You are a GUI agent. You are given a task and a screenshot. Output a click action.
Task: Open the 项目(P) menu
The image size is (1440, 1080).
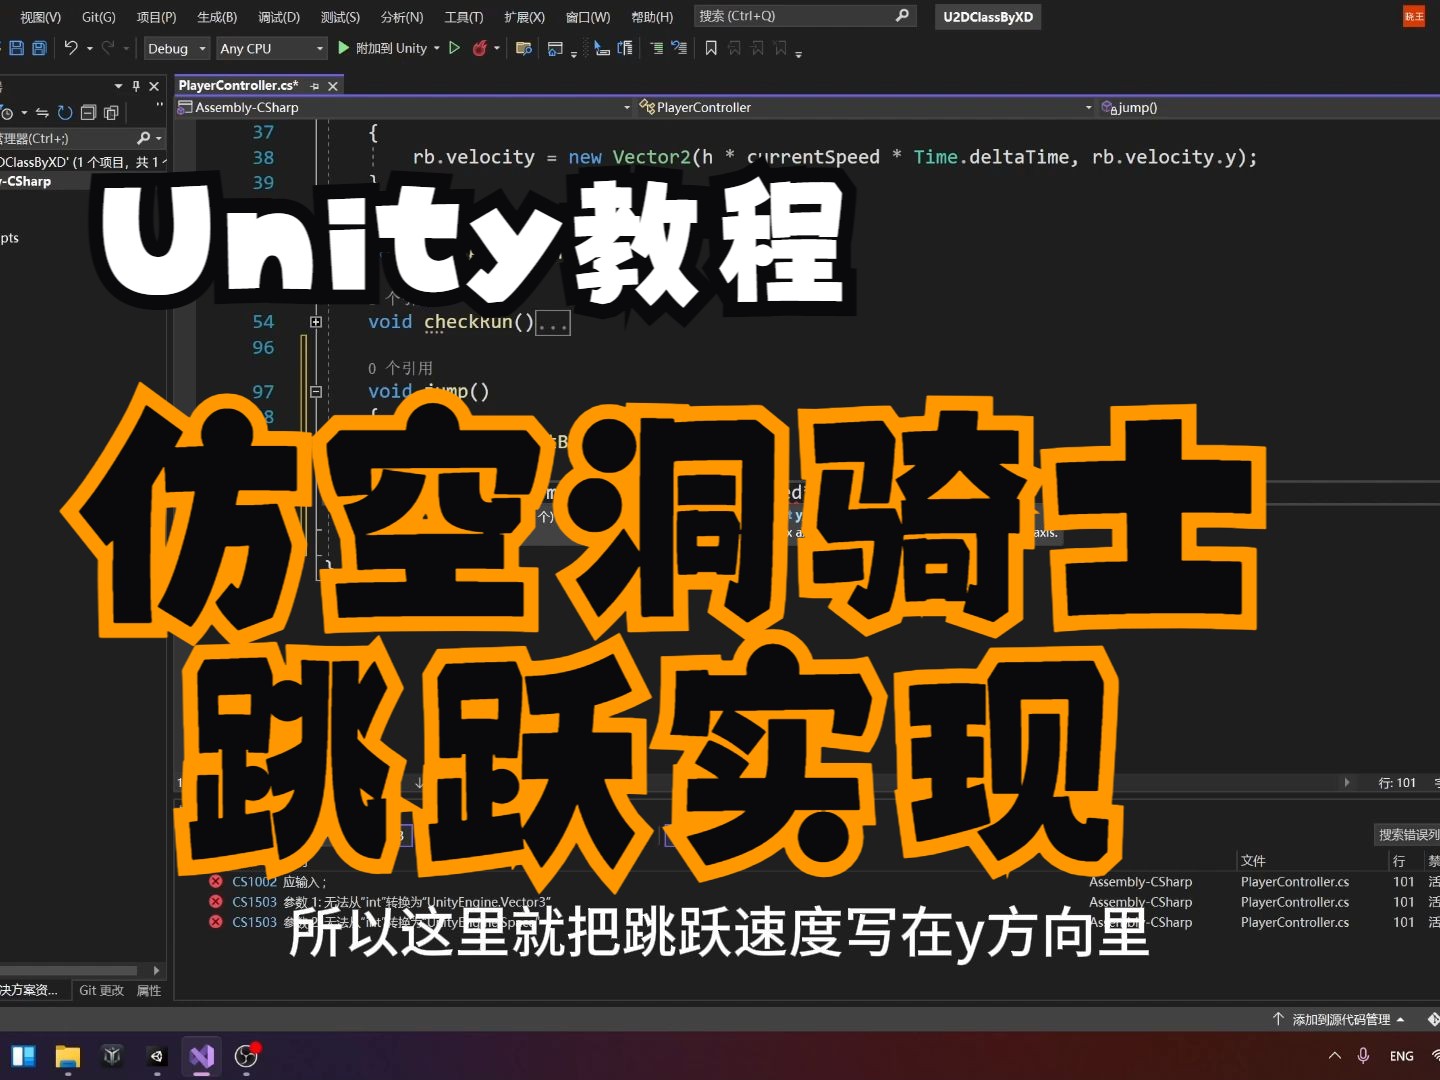pyautogui.click(x=156, y=16)
